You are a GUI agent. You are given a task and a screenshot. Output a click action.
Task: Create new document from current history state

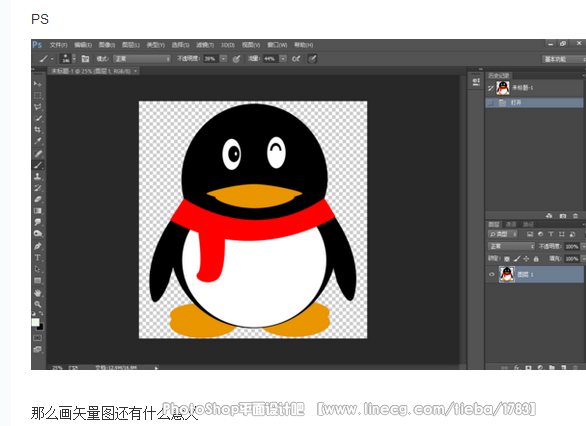coord(549,216)
